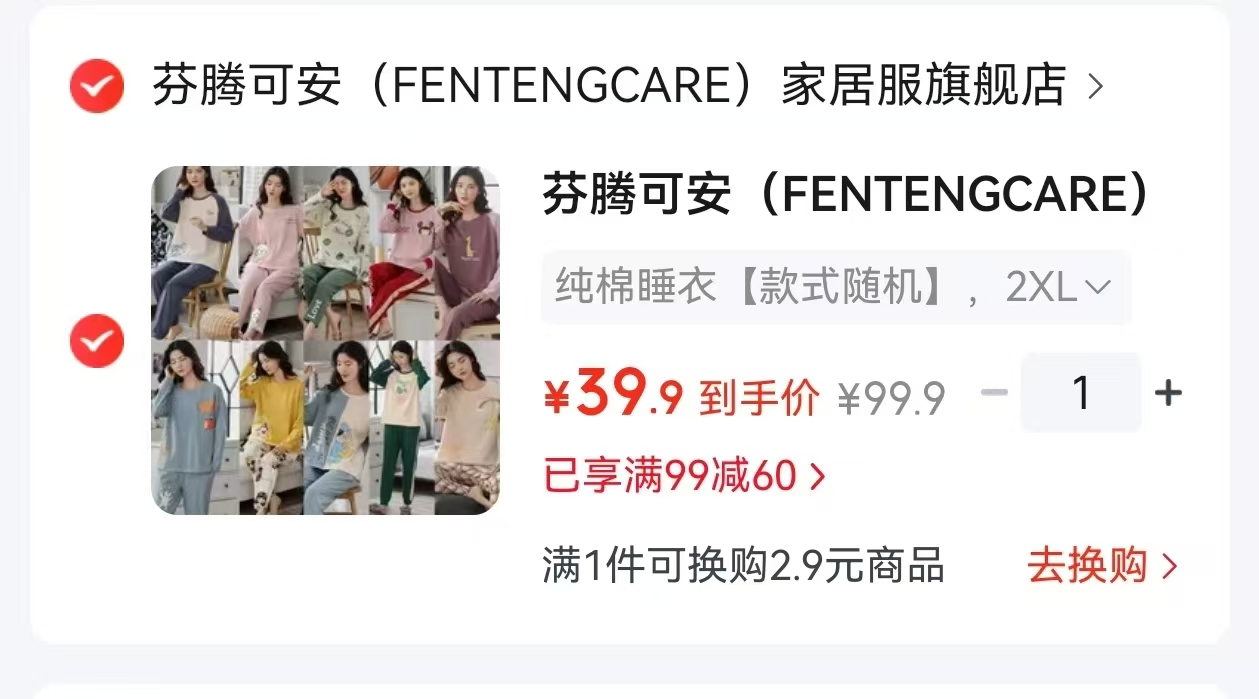The image size is (1259, 699).
Task: Increase quantity with the plus icon
Action: click(x=1168, y=393)
